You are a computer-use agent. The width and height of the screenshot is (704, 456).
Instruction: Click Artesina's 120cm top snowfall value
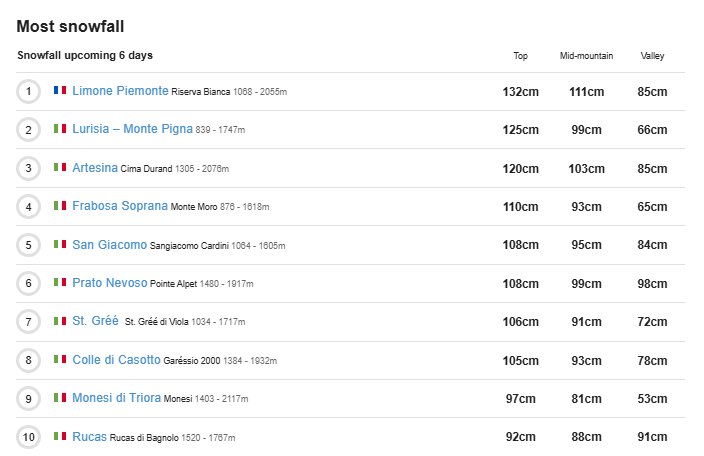click(520, 168)
